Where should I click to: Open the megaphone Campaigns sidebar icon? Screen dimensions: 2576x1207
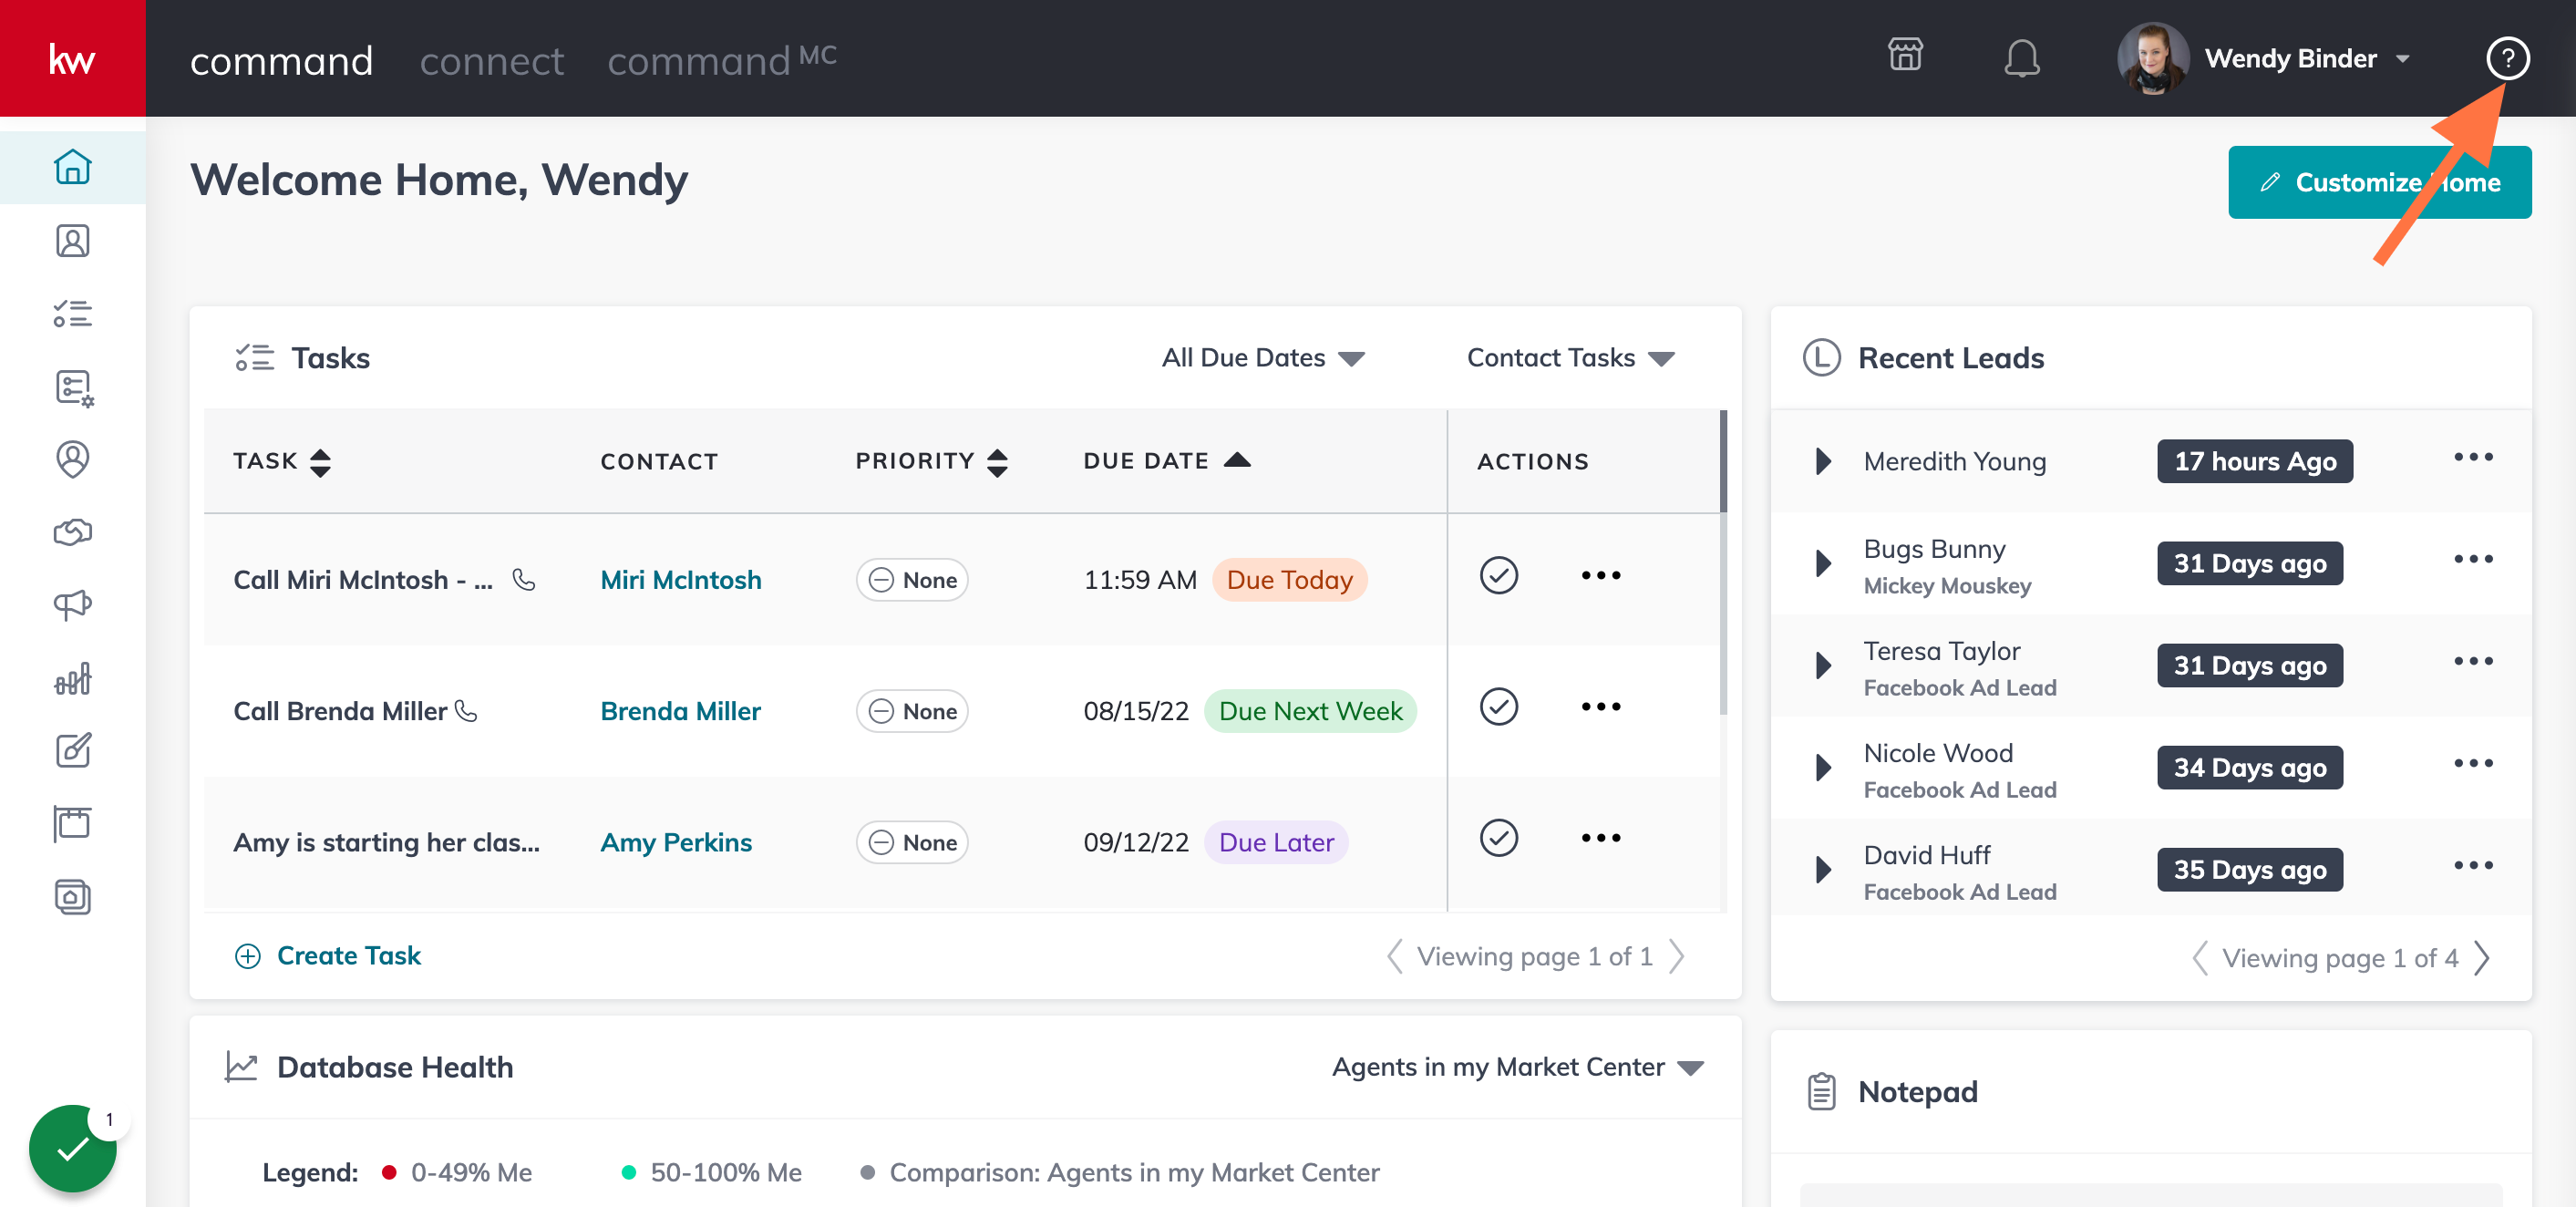(x=72, y=605)
